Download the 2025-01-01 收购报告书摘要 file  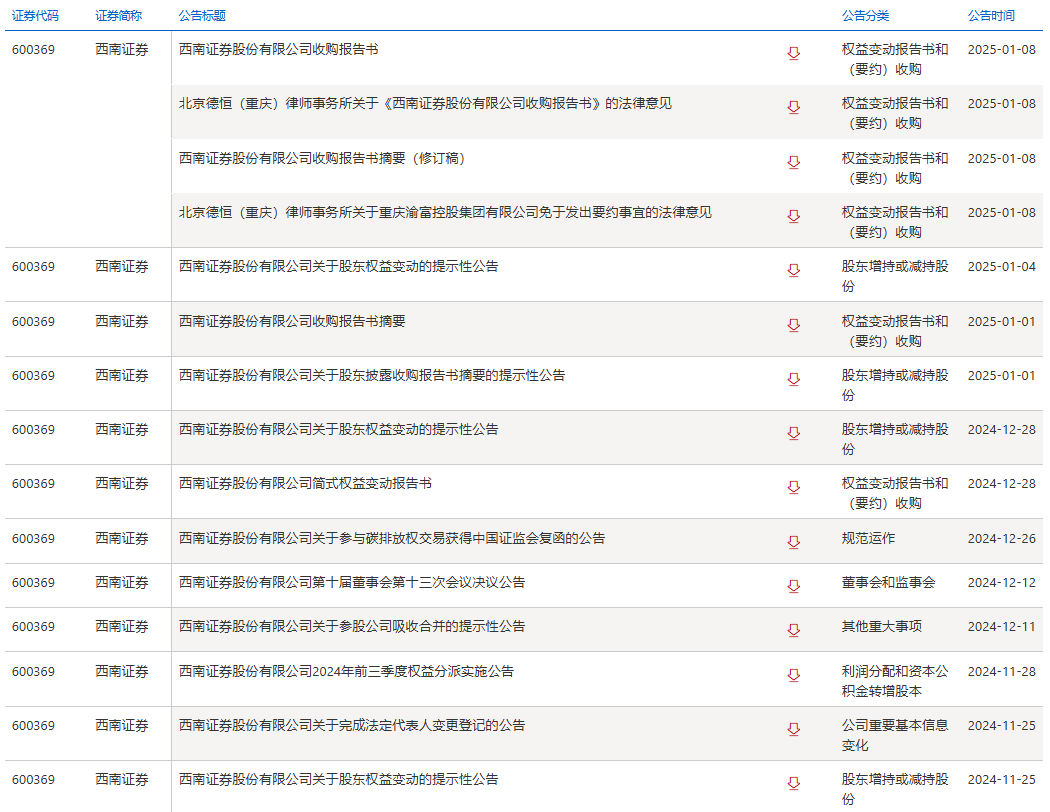coord(794,325)
